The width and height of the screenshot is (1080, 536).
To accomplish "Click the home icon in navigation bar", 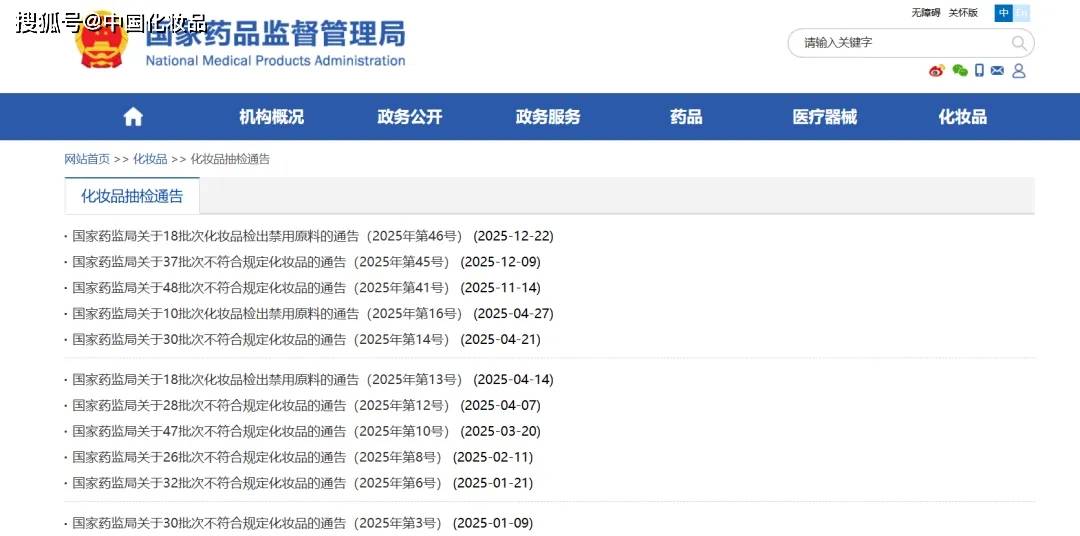I will click(133, 117).
